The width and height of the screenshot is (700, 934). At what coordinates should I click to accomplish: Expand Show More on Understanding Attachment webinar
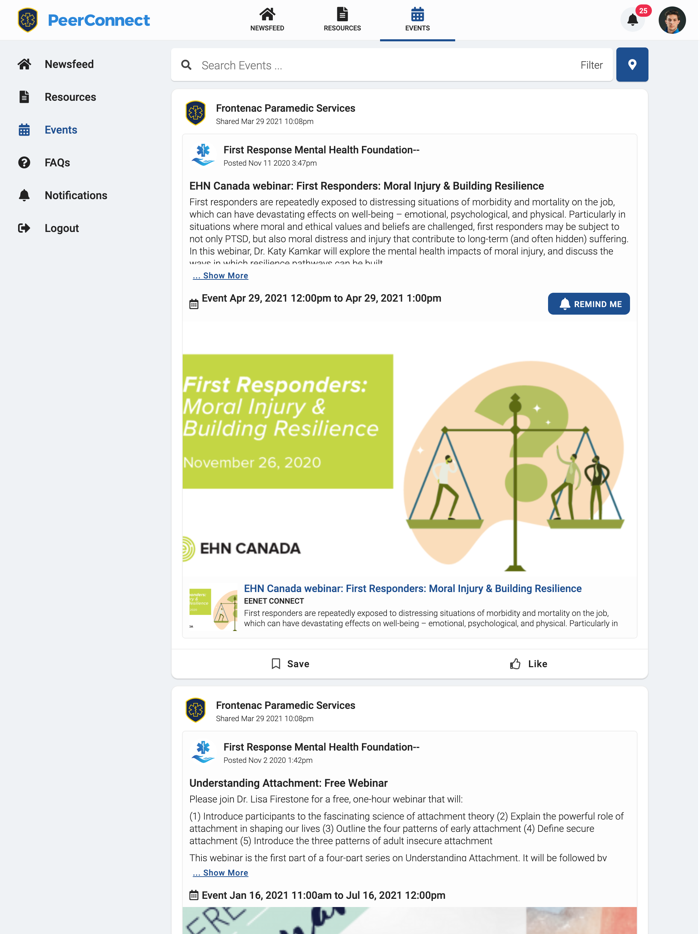point(220,872)
